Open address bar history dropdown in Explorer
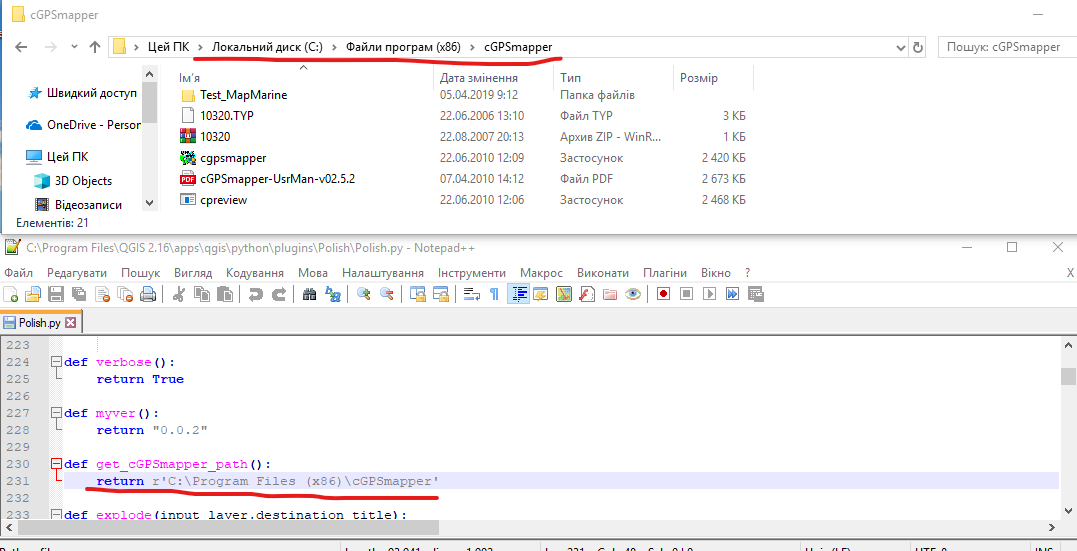Screen dimensions: 1077x551 [x=901, y=47]
